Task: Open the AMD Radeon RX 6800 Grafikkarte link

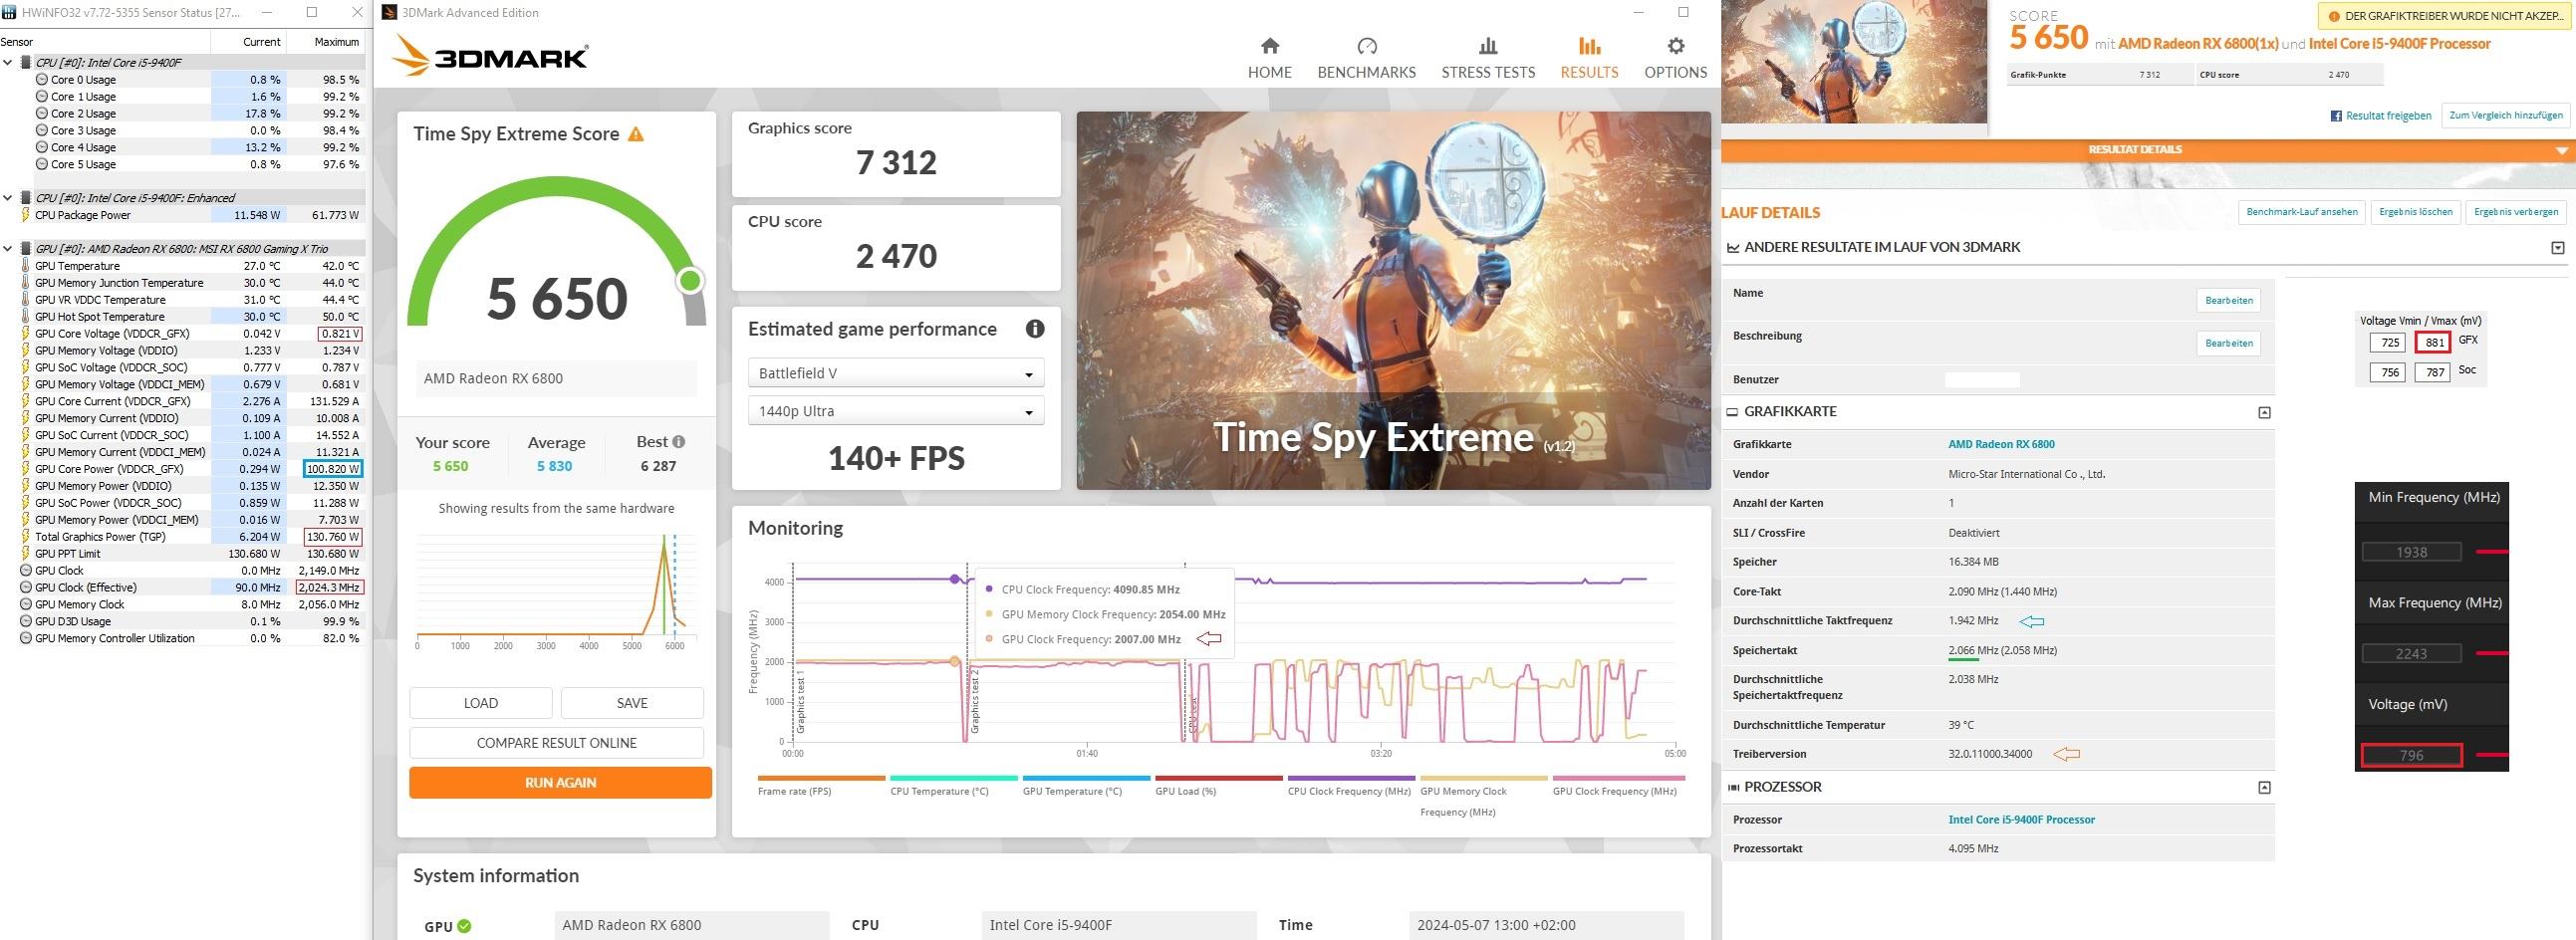Action: click(2001, 444)
